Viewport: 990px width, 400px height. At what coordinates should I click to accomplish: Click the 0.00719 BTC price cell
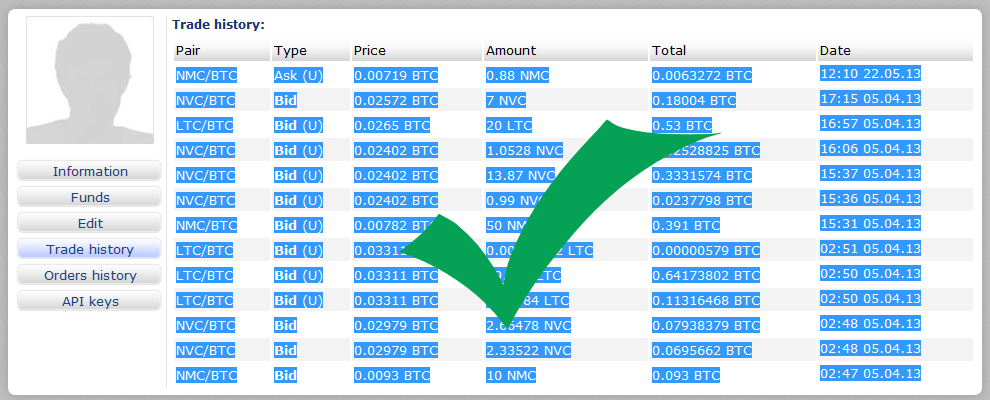(396, 75)
